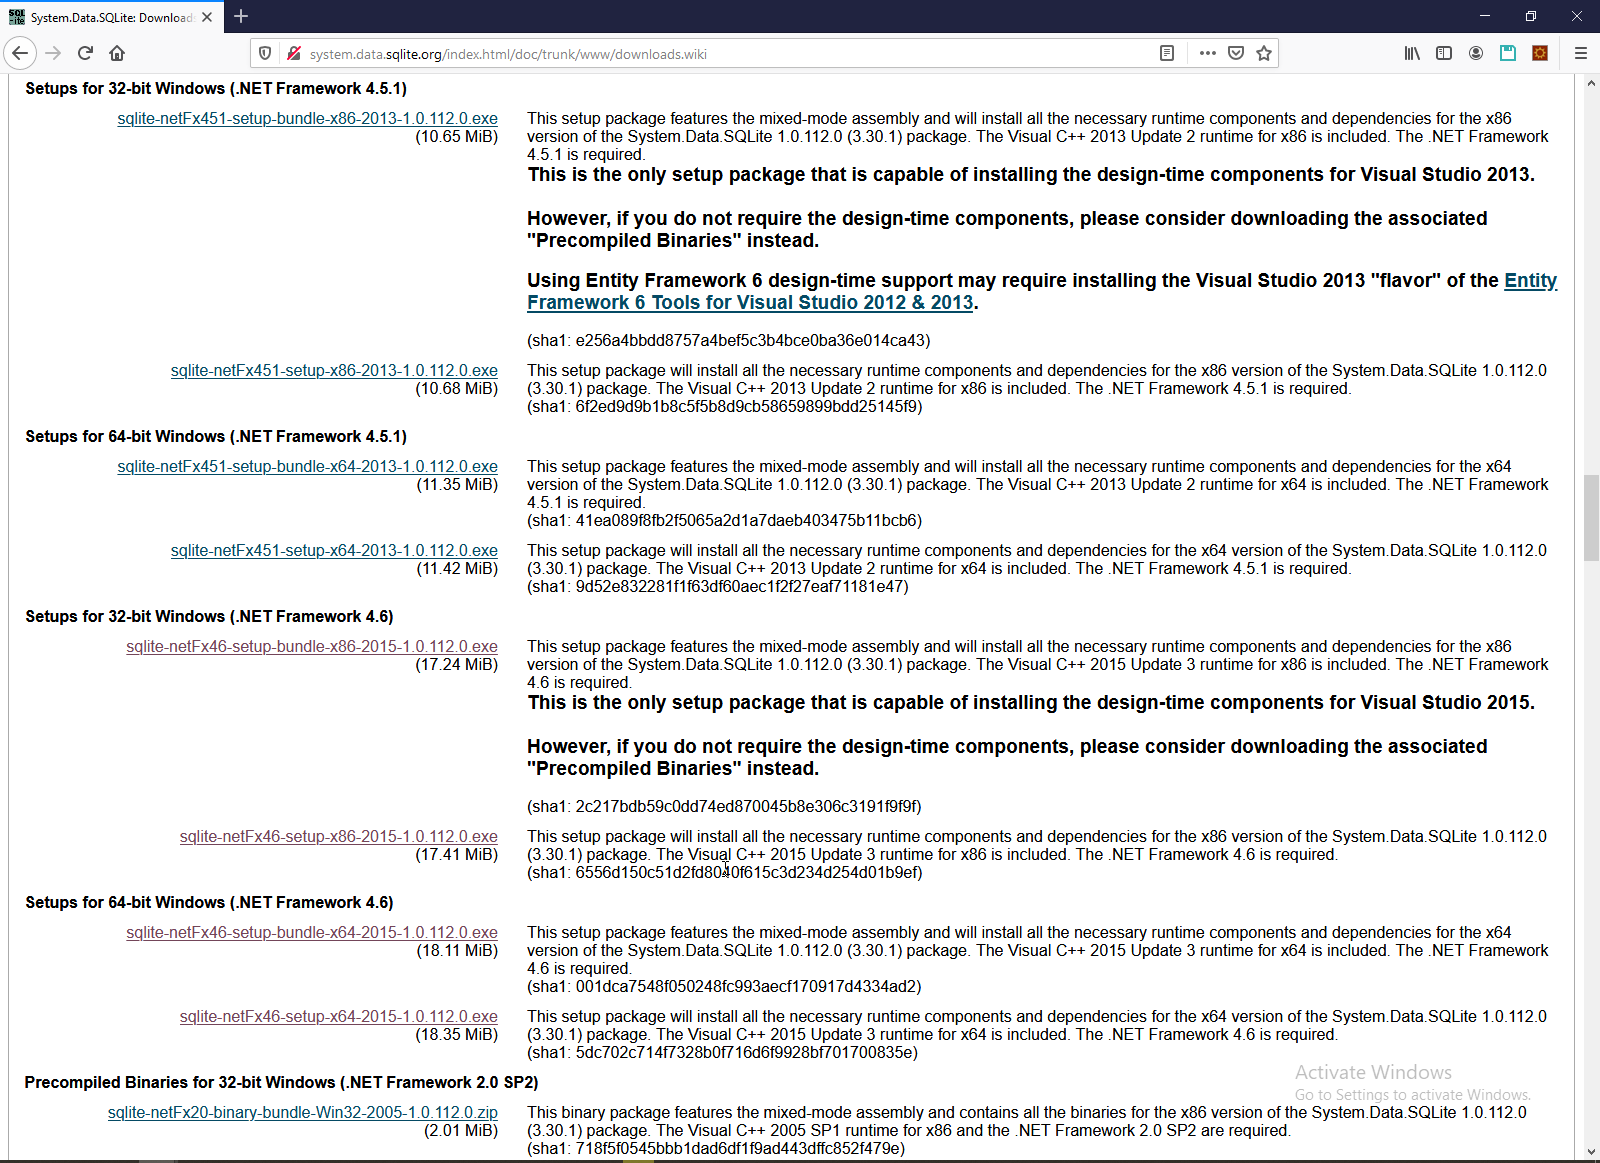Click the sha1 text starting 6f2ed9d9b1

click(725, 407)
